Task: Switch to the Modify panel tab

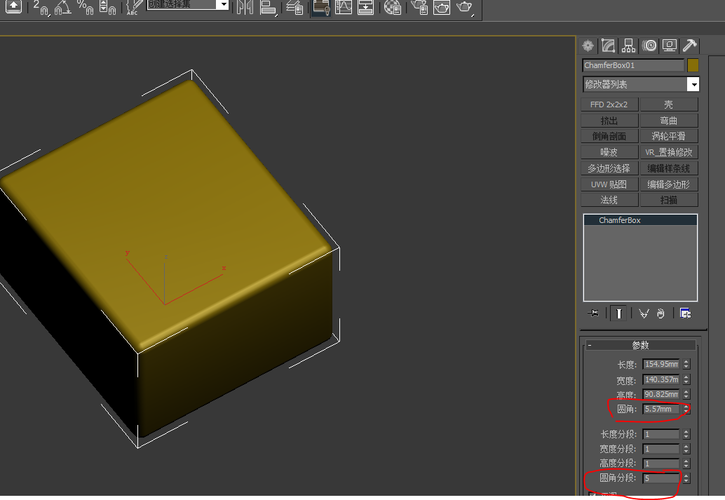Action: (608, 45)
